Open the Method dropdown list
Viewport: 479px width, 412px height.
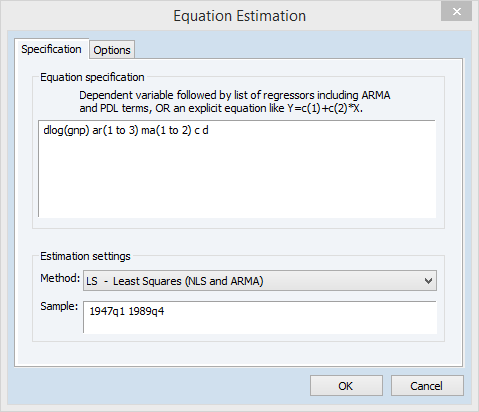pos(260,281)
